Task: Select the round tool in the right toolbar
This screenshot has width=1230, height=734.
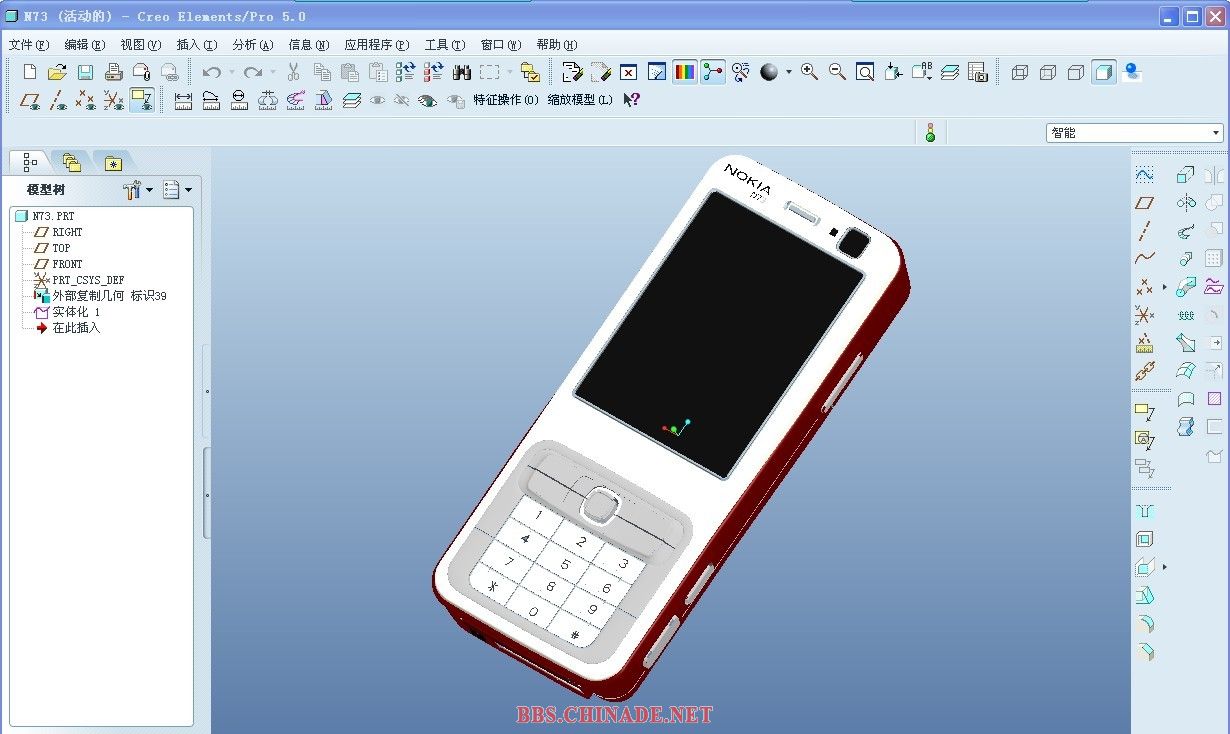Action: pos(1145,624)
